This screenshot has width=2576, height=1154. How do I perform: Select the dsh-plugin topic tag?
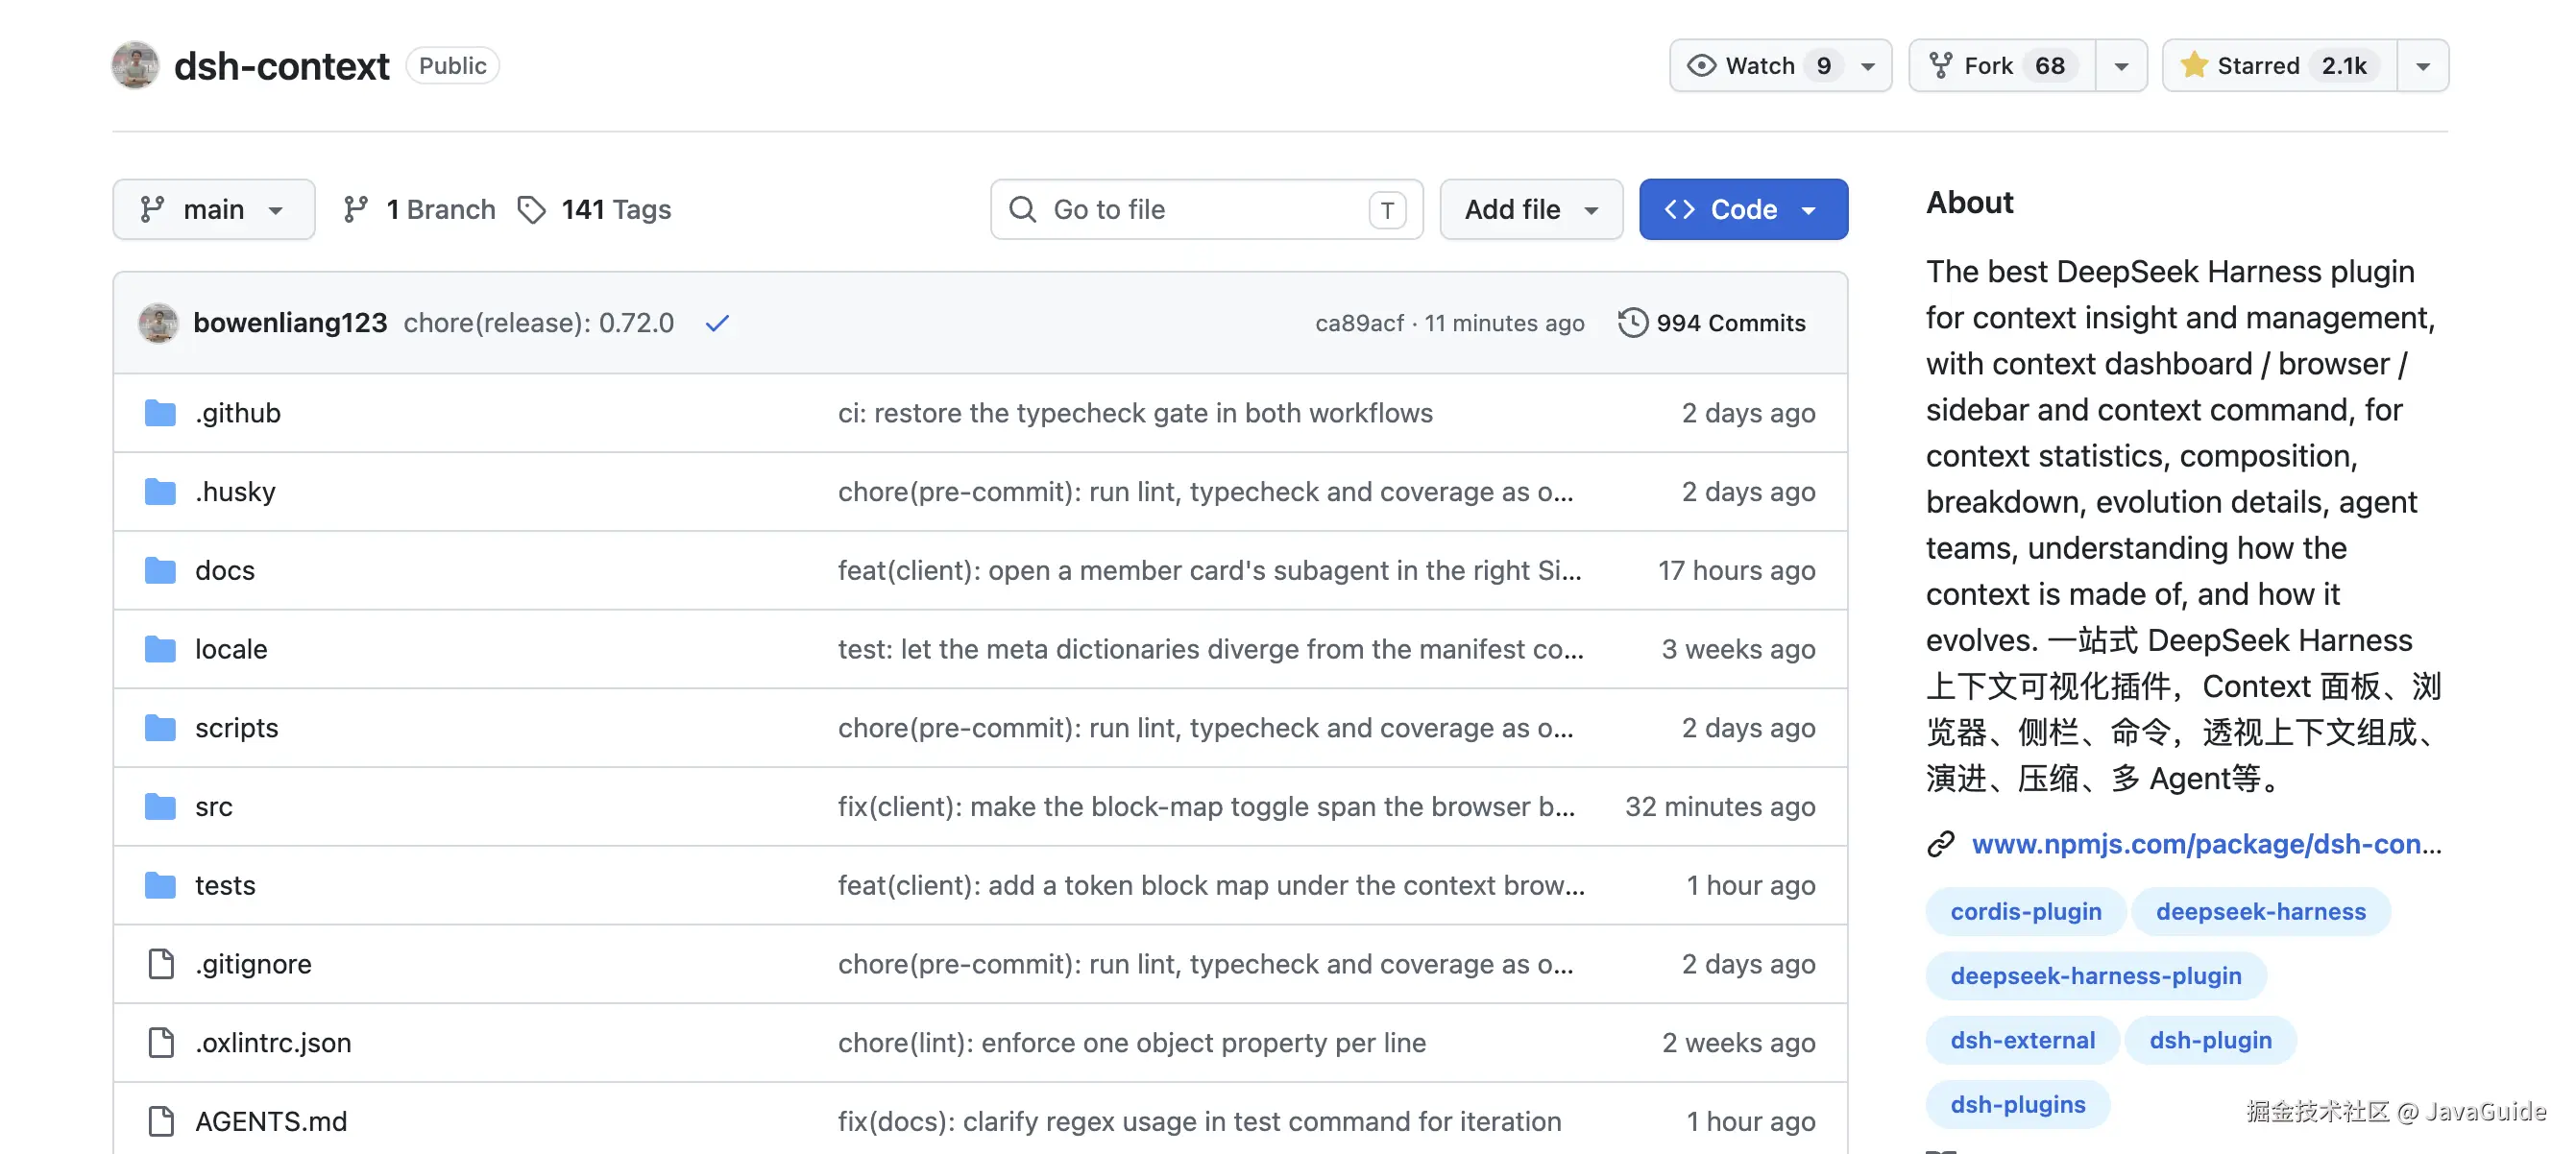coord(2210,1040)
